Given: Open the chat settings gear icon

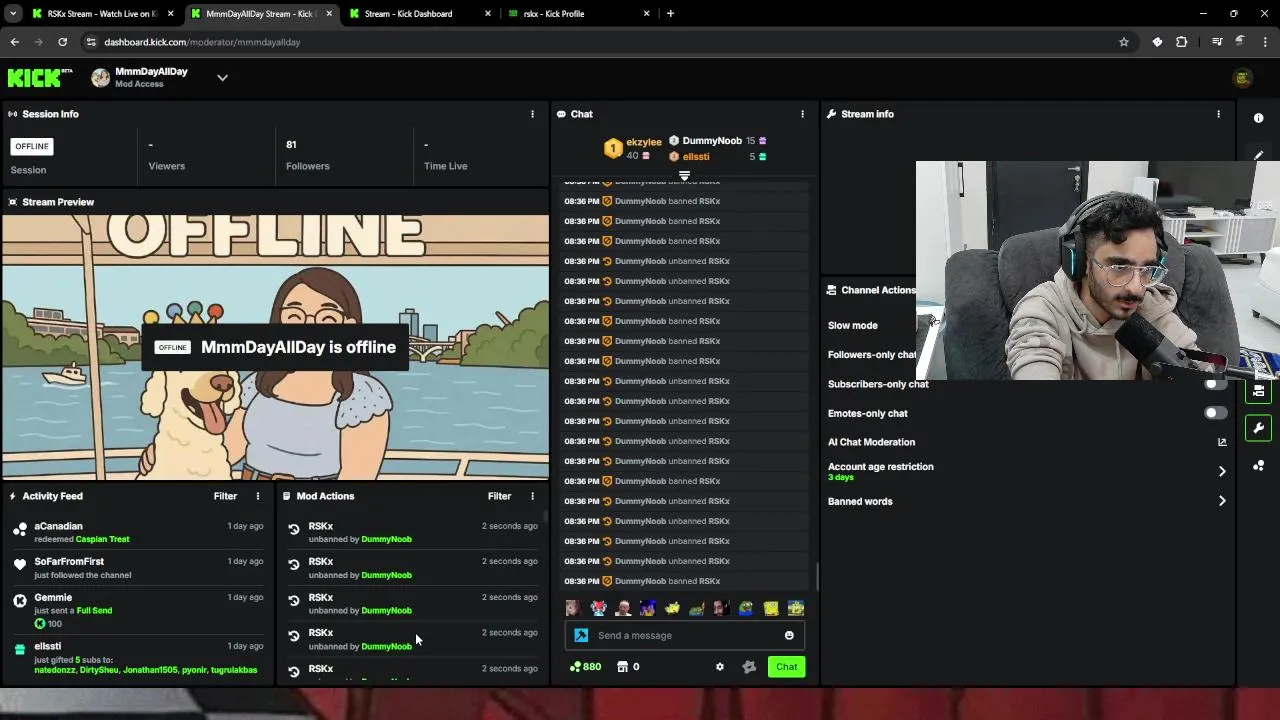Looking at the screenshot, I should (720, 667).
